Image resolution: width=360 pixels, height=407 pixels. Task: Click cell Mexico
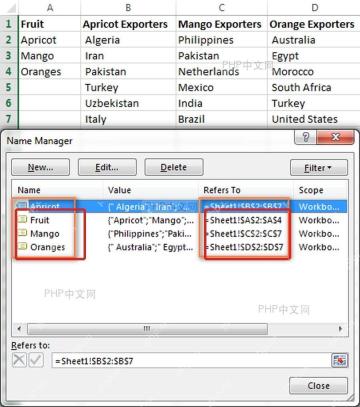(222, 87)
